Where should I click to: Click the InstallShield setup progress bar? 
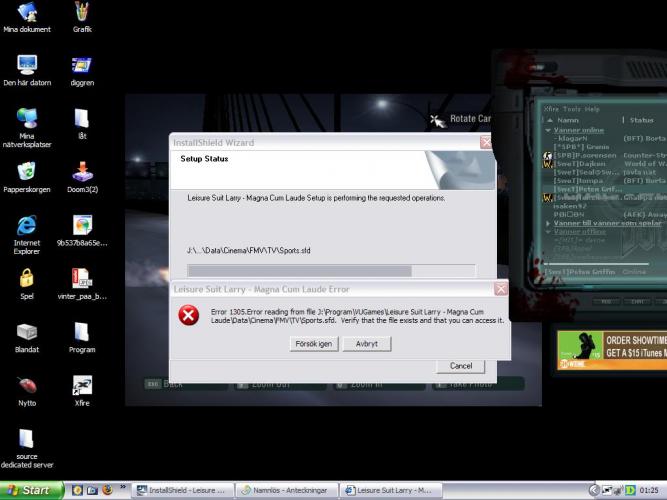coord(331,271)
